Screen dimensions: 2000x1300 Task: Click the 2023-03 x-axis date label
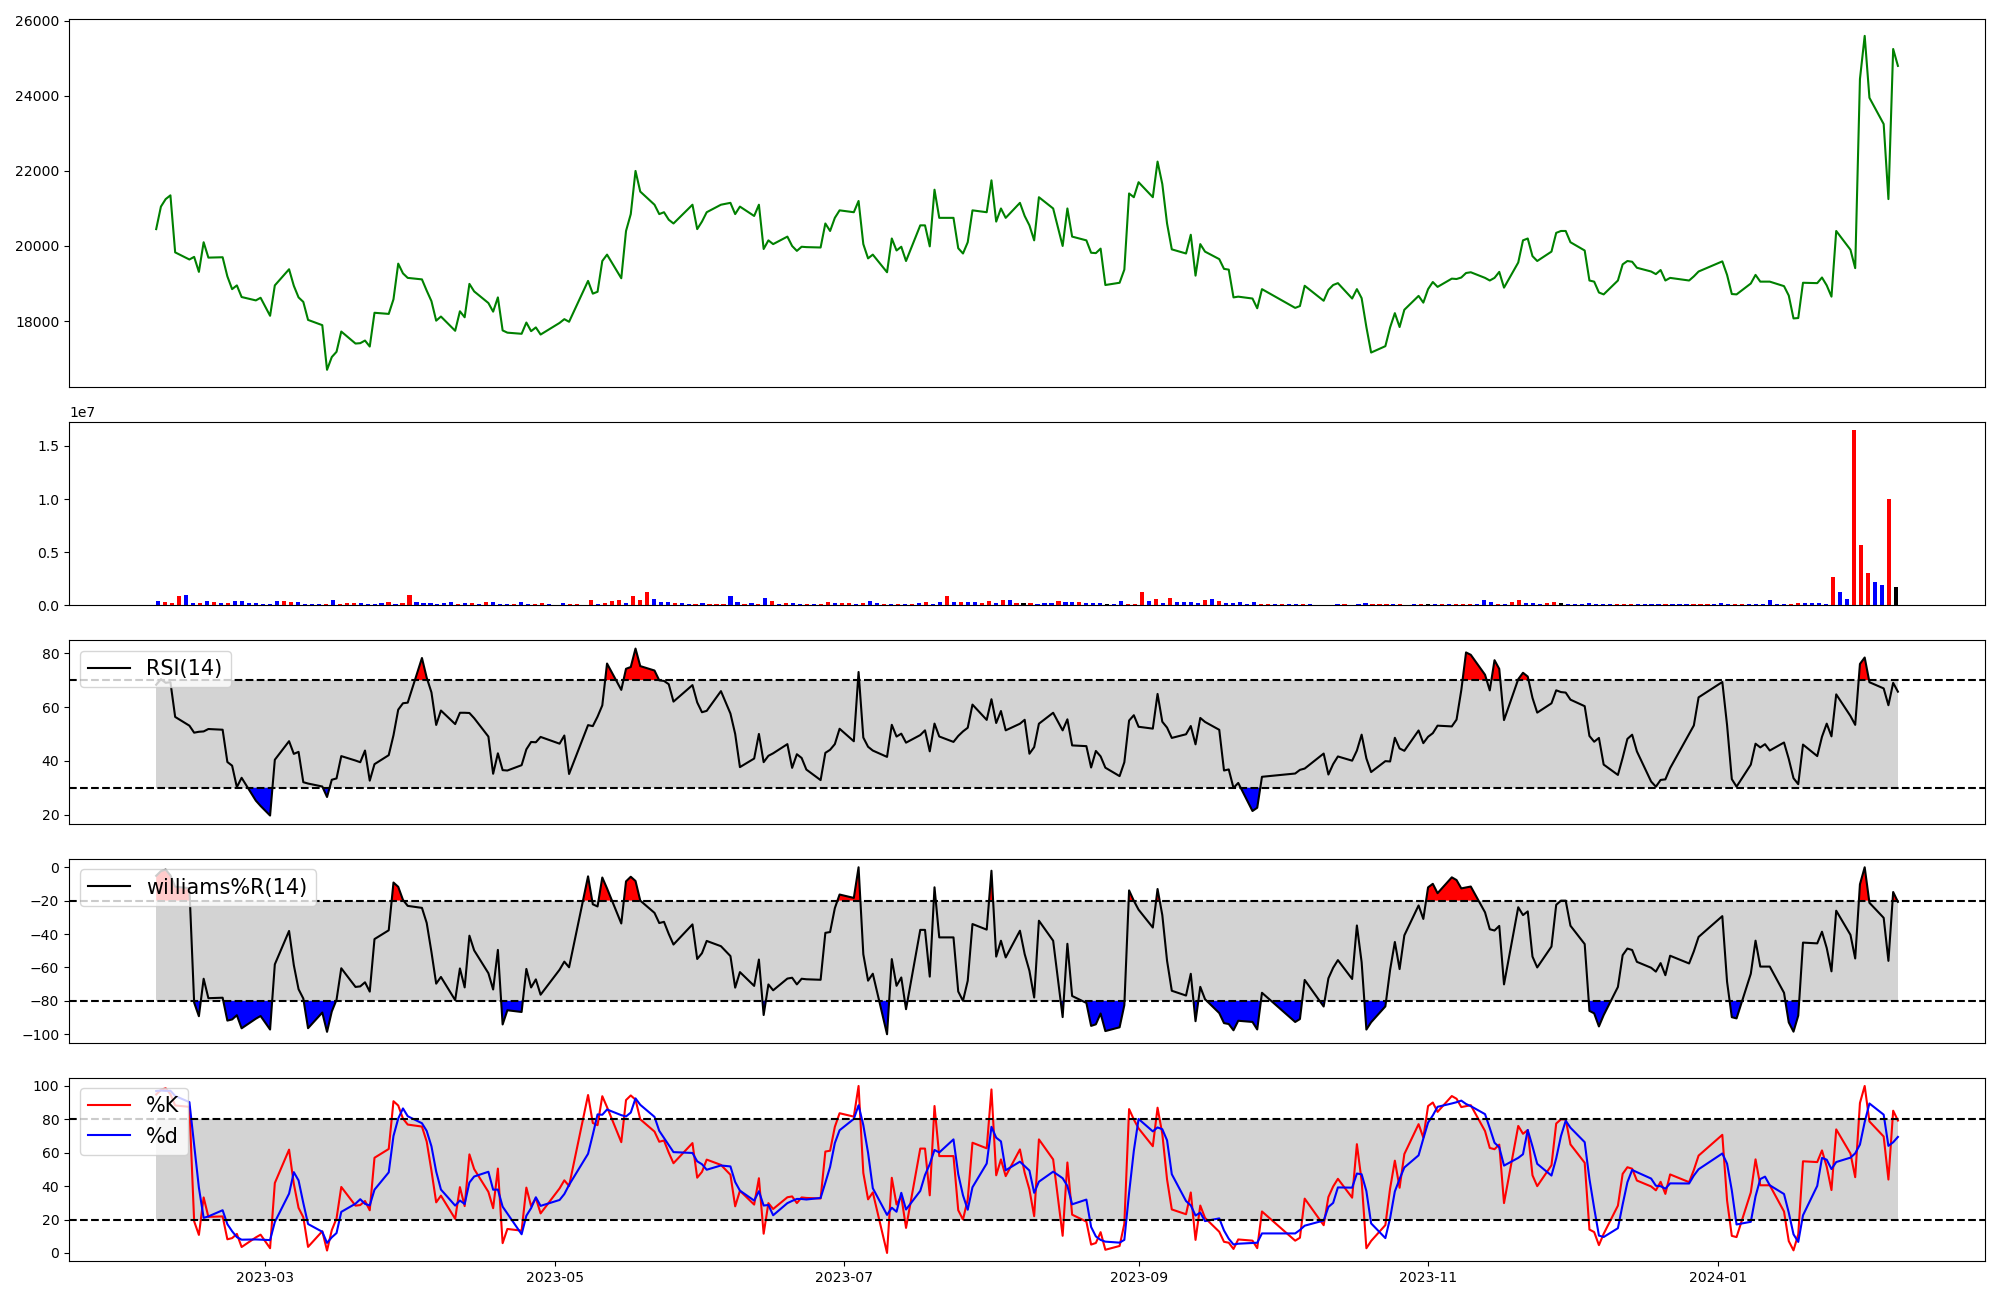[x=265, y=1277]
